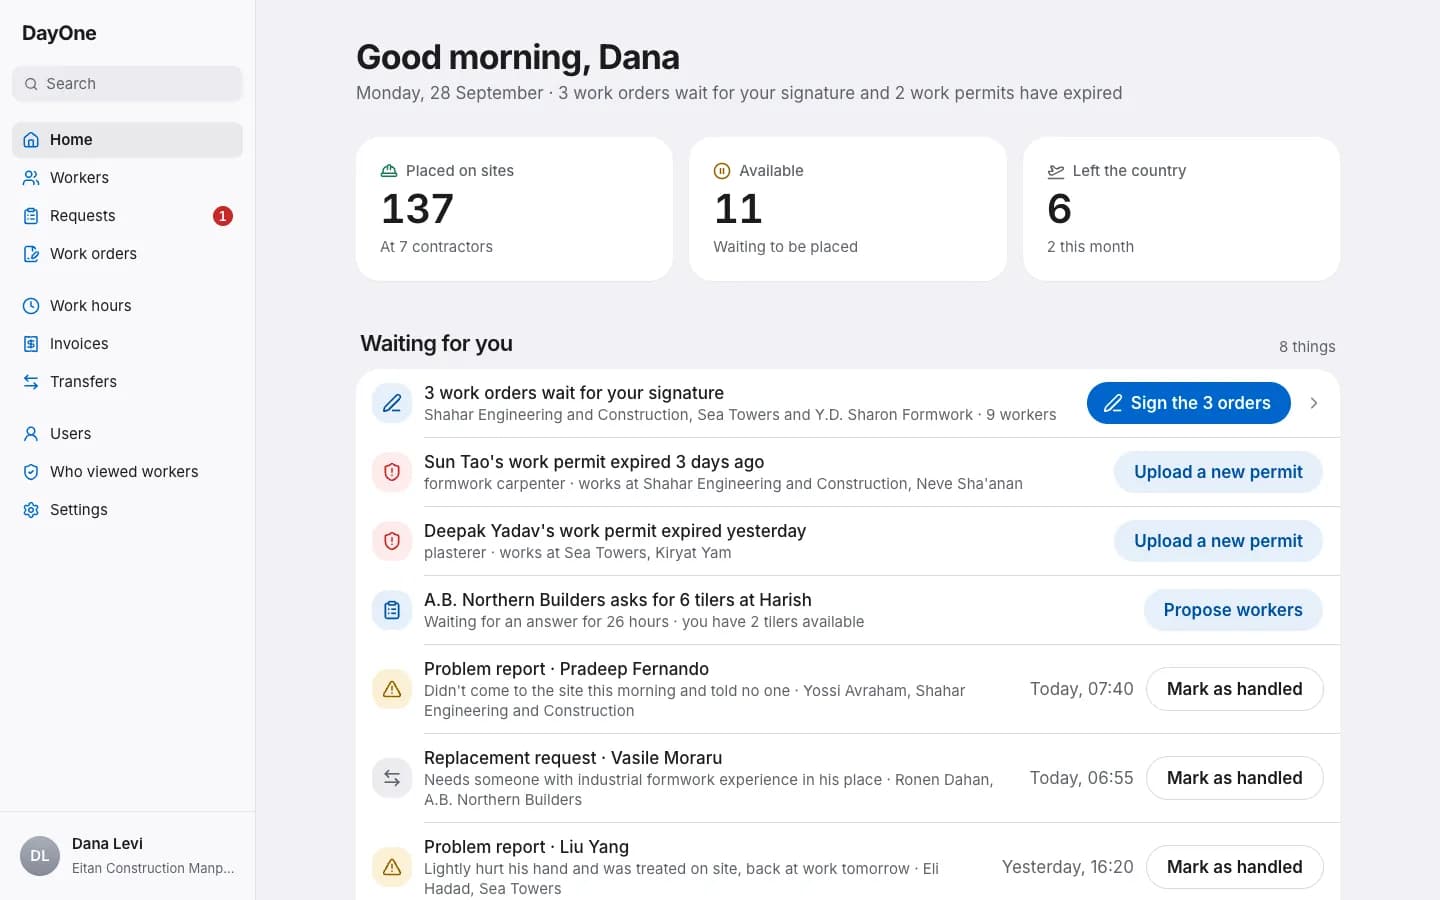Open Dana Levi account name
The height and width of the screenshot is (900, 1440).
107,844
